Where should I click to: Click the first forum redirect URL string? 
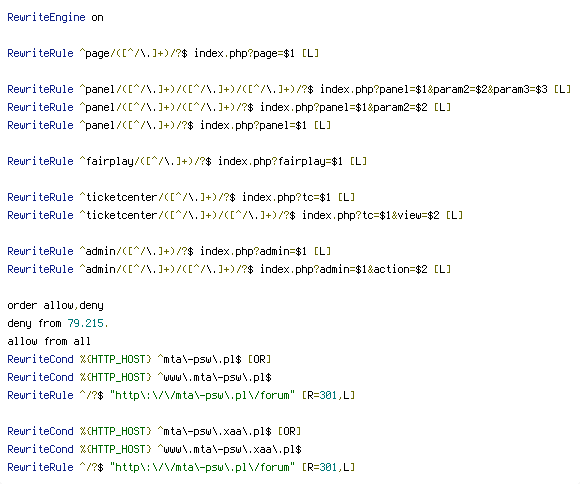(x=202, y=395)
